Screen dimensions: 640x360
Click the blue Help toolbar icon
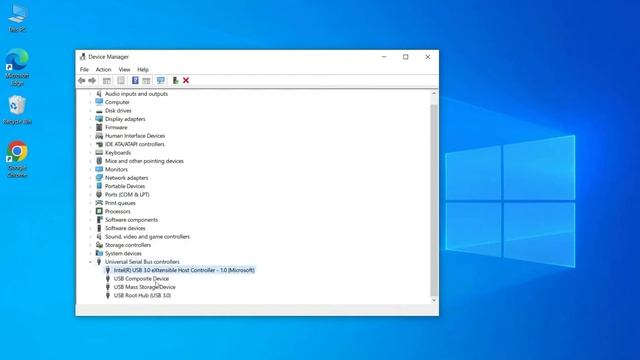point(135,80)
